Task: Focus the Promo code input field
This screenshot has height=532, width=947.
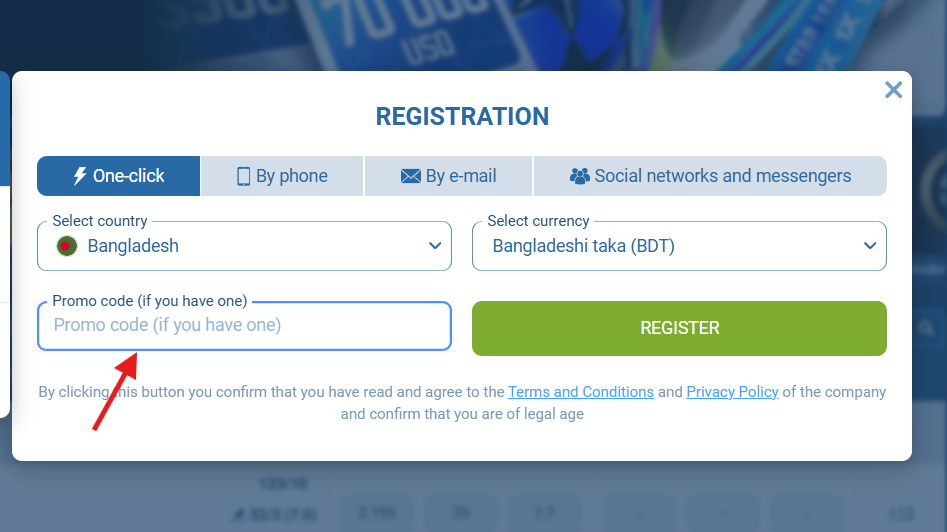Action: (244, 326)
